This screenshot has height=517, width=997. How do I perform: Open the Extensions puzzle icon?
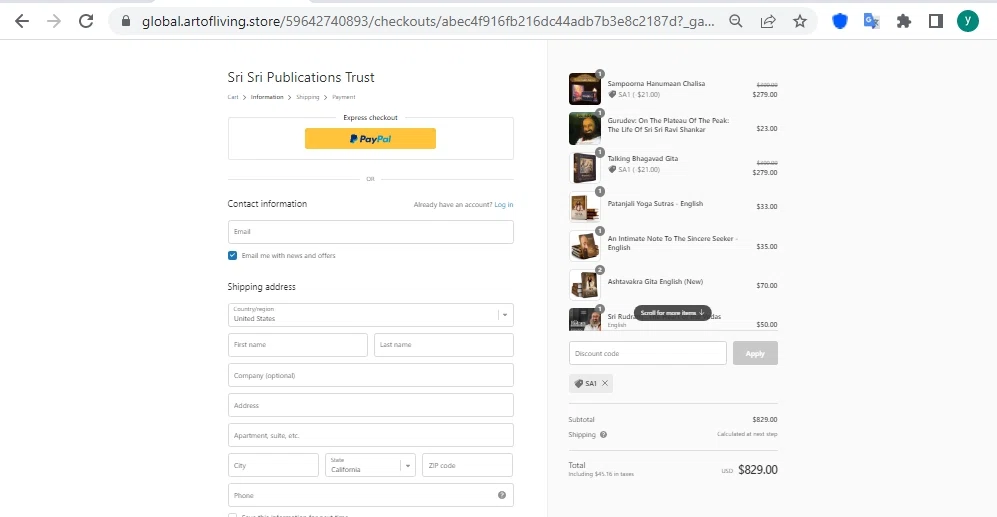(904, 21)
